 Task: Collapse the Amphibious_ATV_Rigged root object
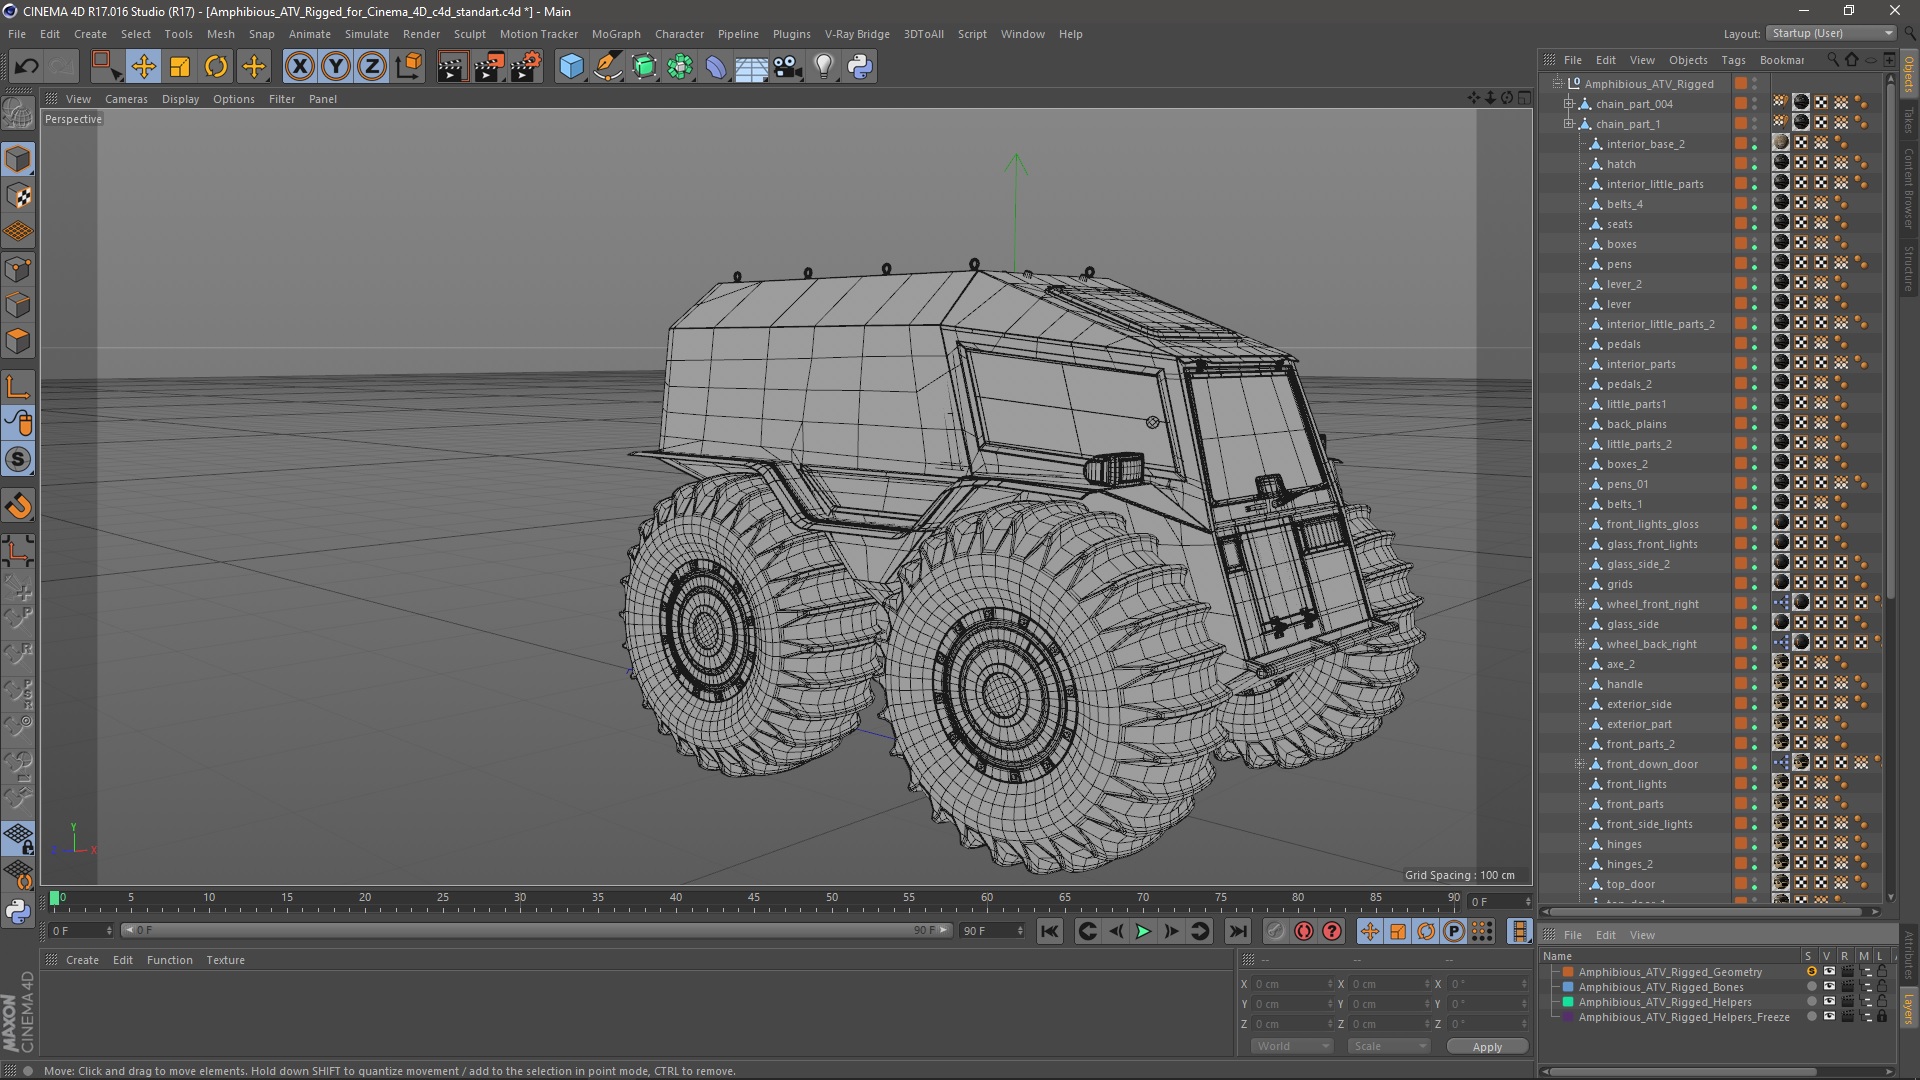tap(1557, 84)
